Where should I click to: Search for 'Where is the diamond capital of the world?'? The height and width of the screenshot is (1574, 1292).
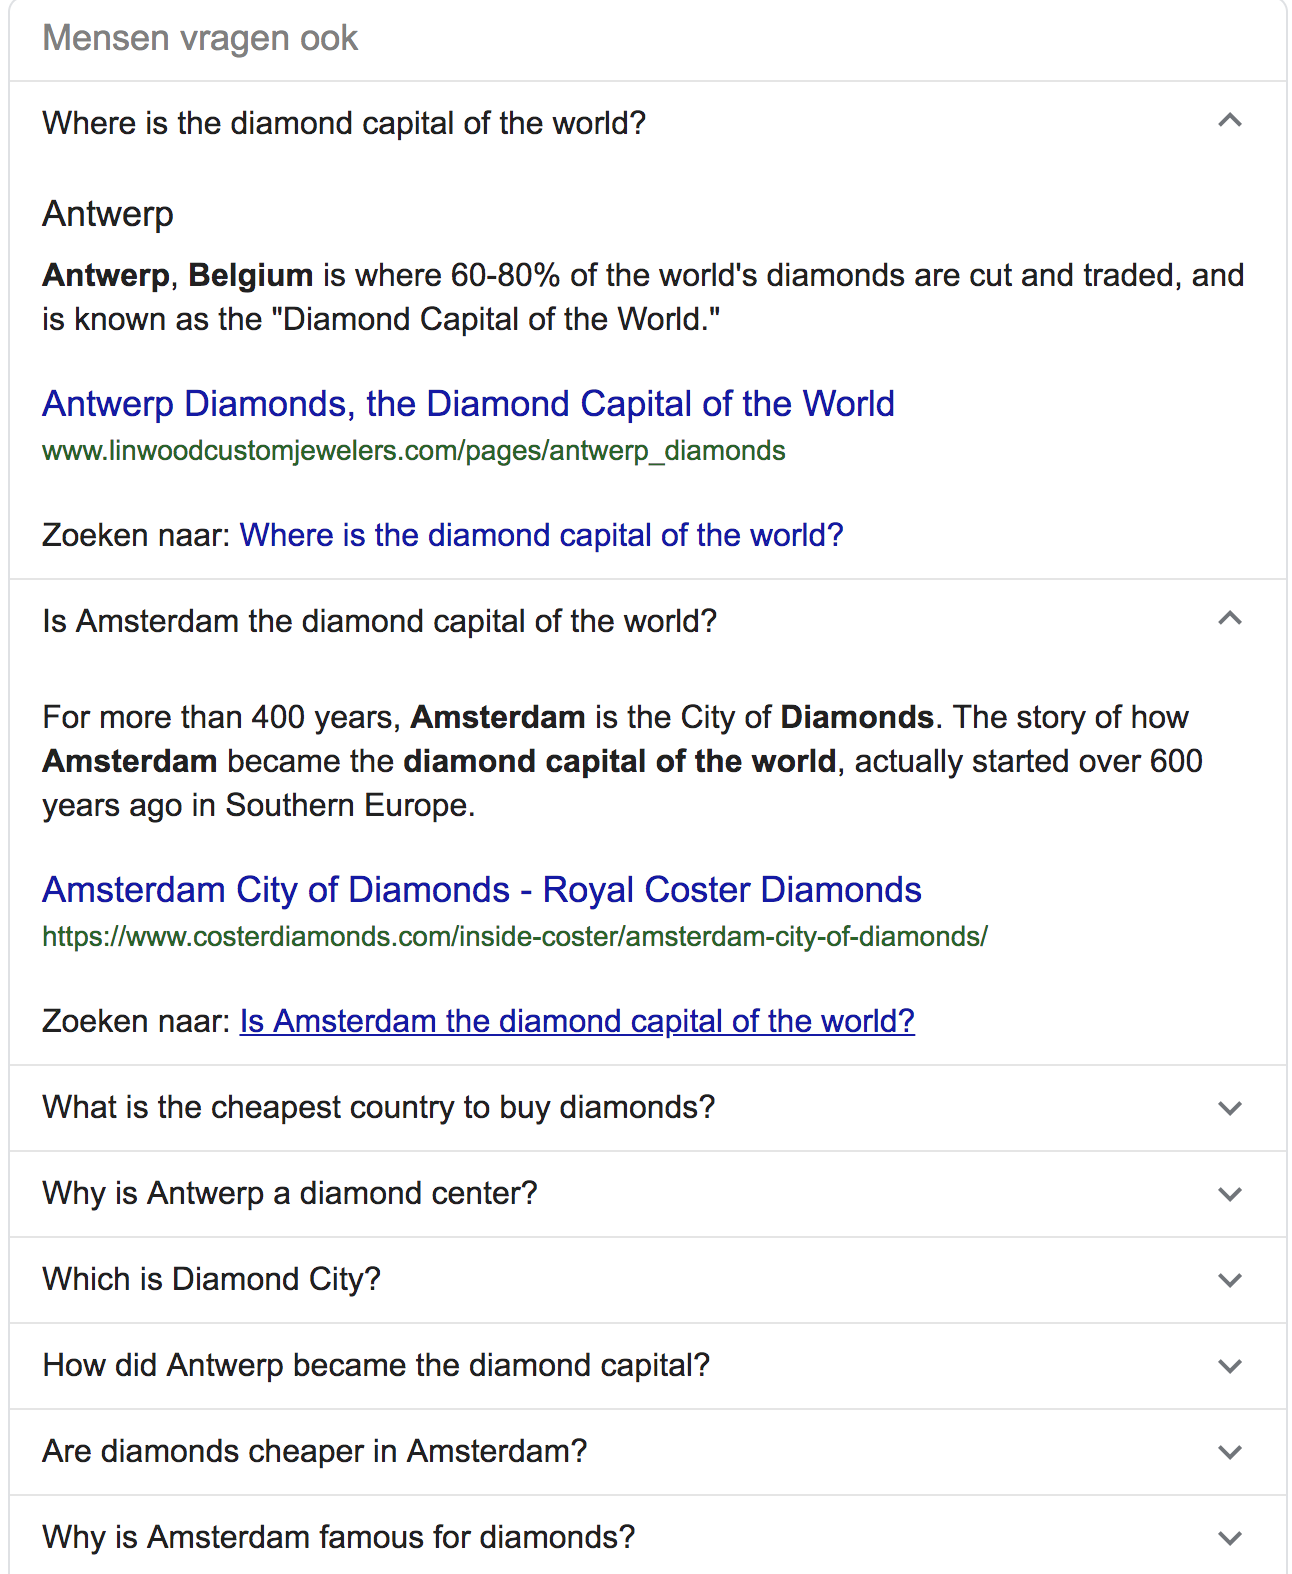[542, 535]
